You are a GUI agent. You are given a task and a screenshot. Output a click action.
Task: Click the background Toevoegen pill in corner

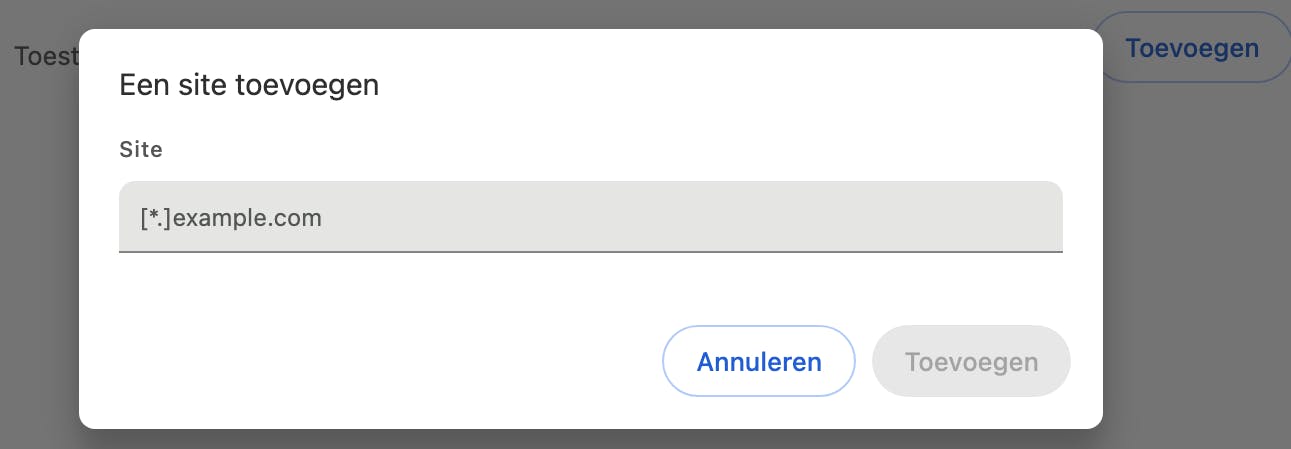click(1191, 47)
